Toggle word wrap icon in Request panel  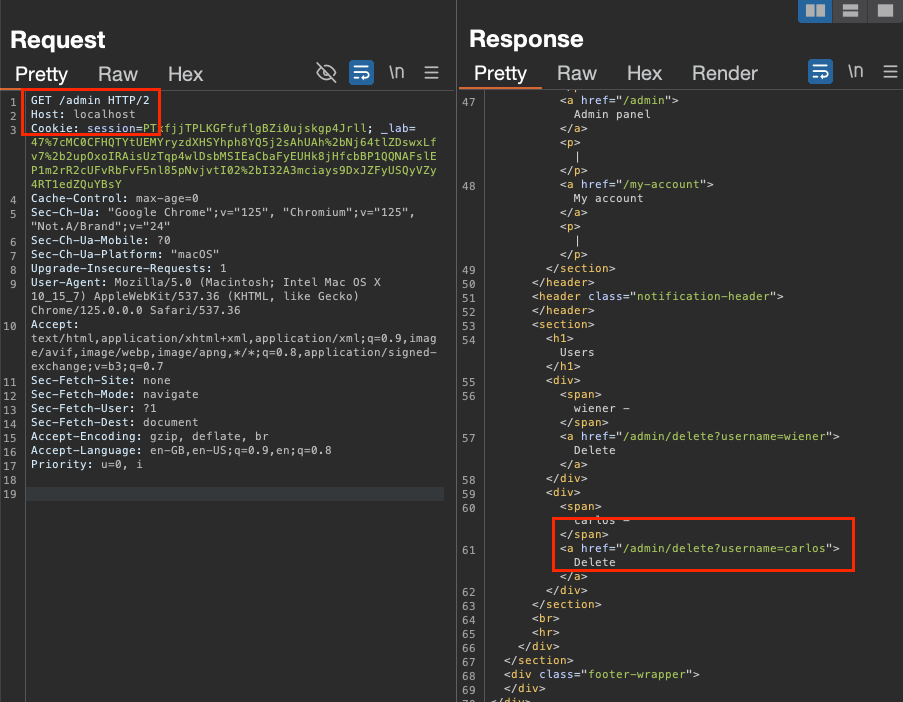(361, 72)
